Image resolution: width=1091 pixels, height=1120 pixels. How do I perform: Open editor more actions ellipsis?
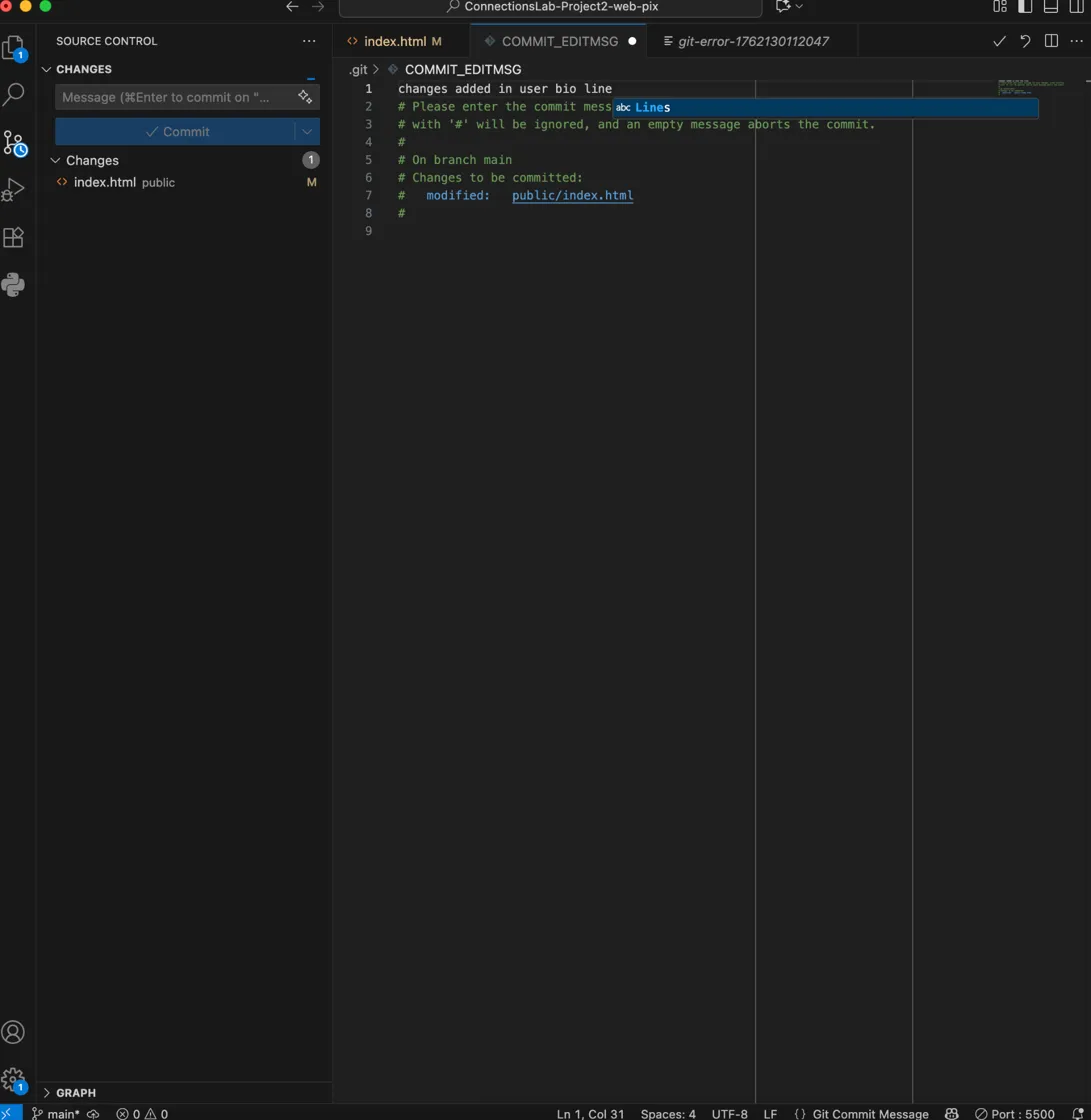[x=1077, y=41]
